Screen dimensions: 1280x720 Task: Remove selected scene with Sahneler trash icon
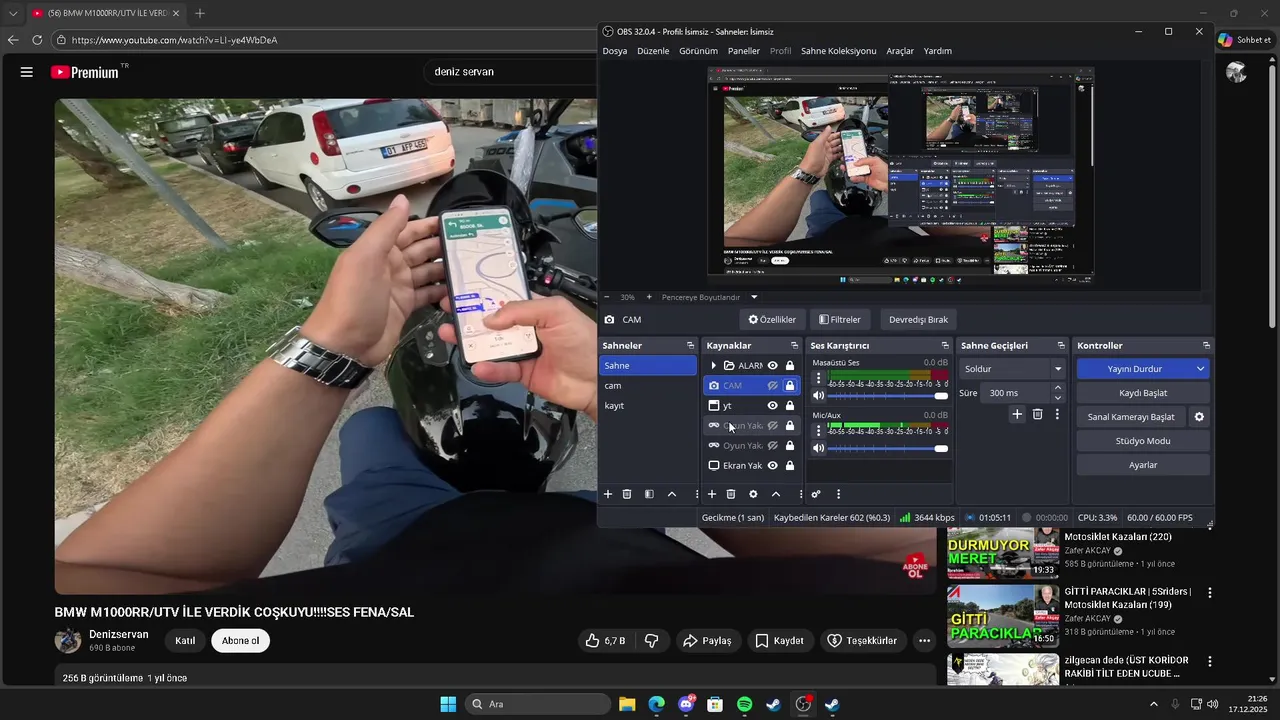pos(627,494)
